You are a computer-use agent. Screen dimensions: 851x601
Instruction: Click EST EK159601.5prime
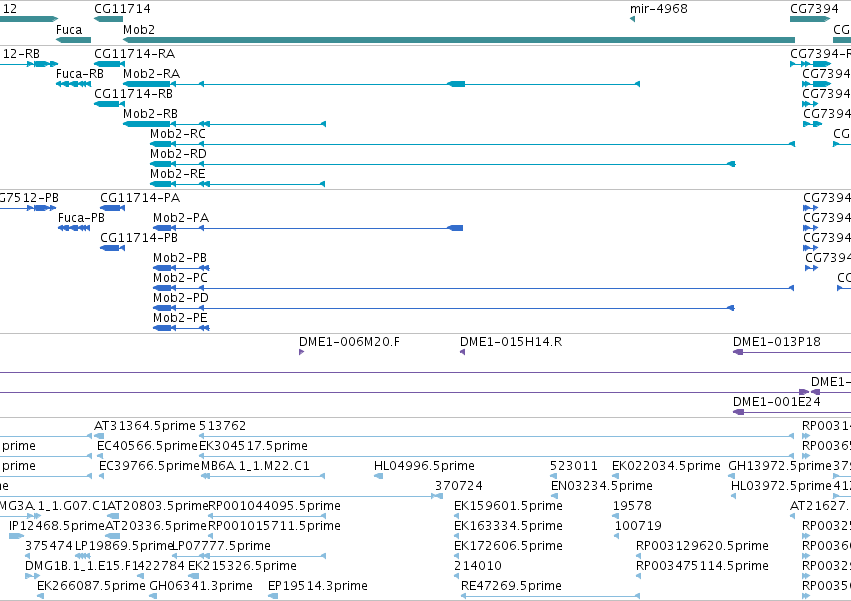(457, 516)
